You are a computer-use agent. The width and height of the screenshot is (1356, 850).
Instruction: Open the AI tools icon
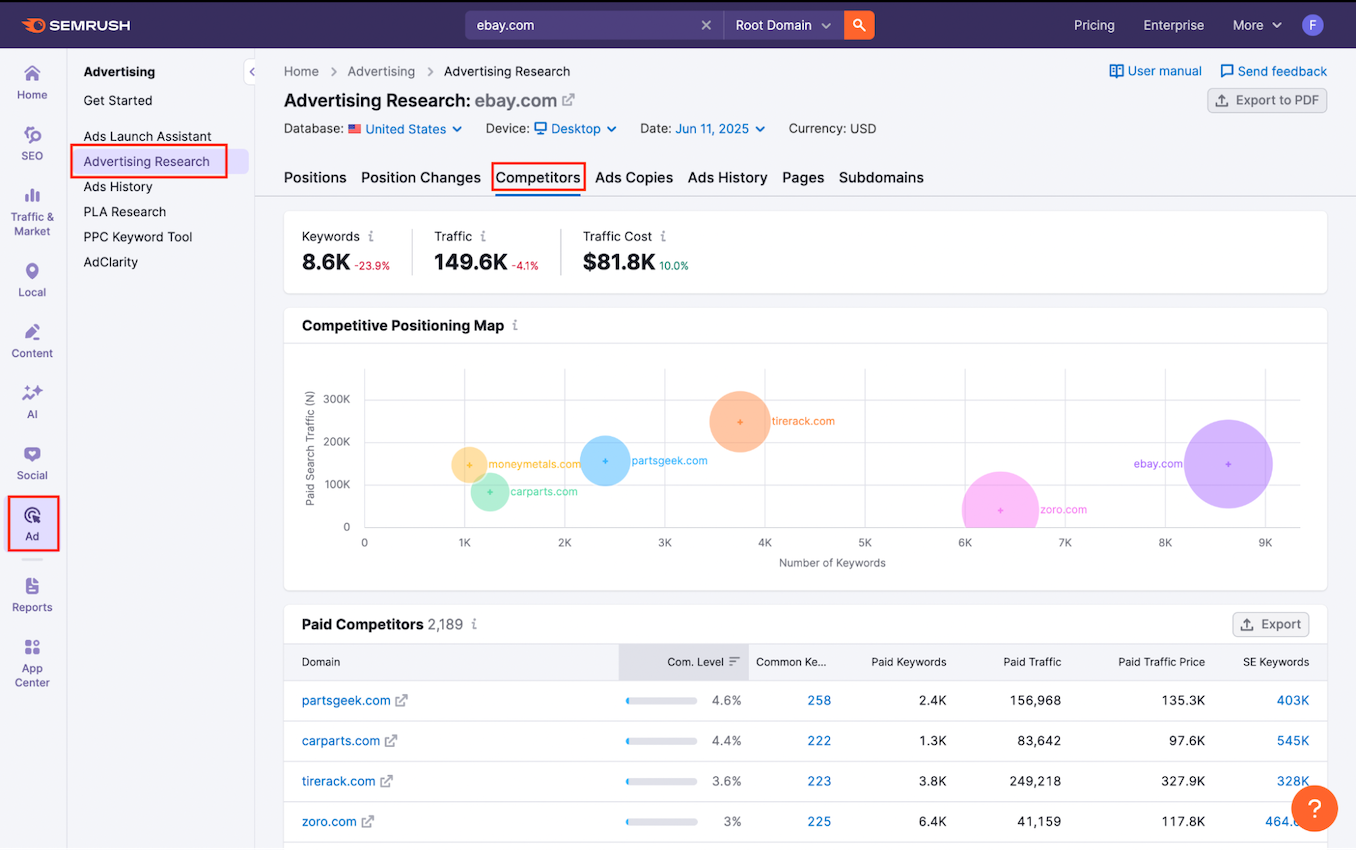pyautogui.click(x=32, y=401)
